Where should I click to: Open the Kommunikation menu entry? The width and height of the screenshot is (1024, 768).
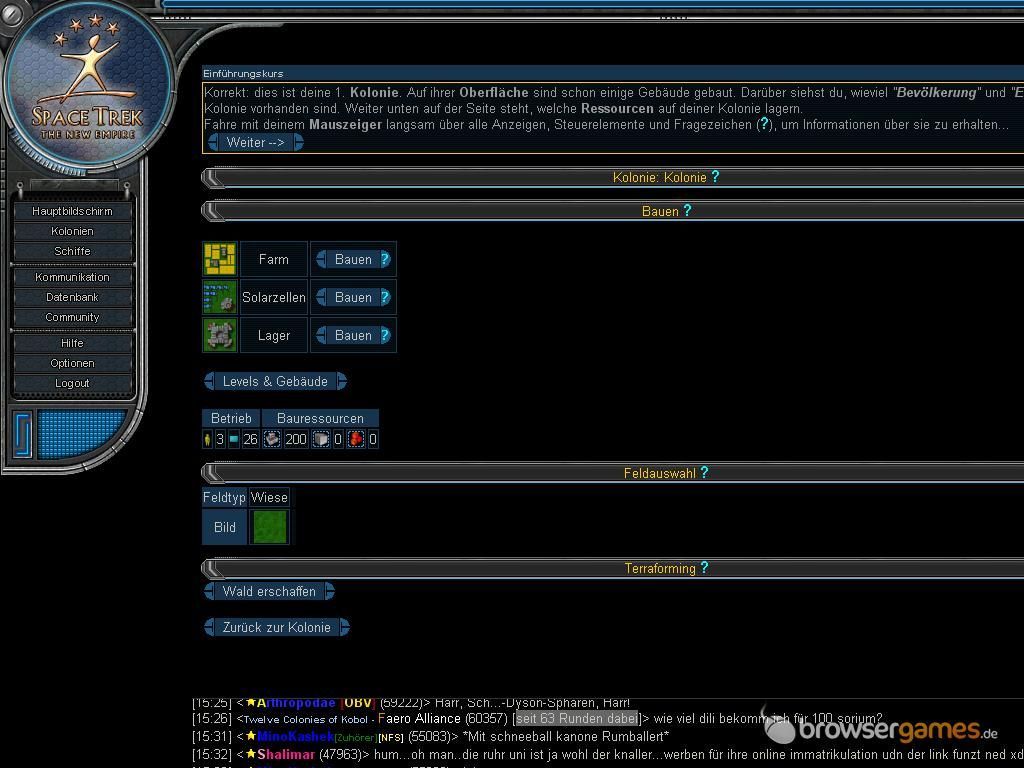pyautogui.click(x=72, y=277)
